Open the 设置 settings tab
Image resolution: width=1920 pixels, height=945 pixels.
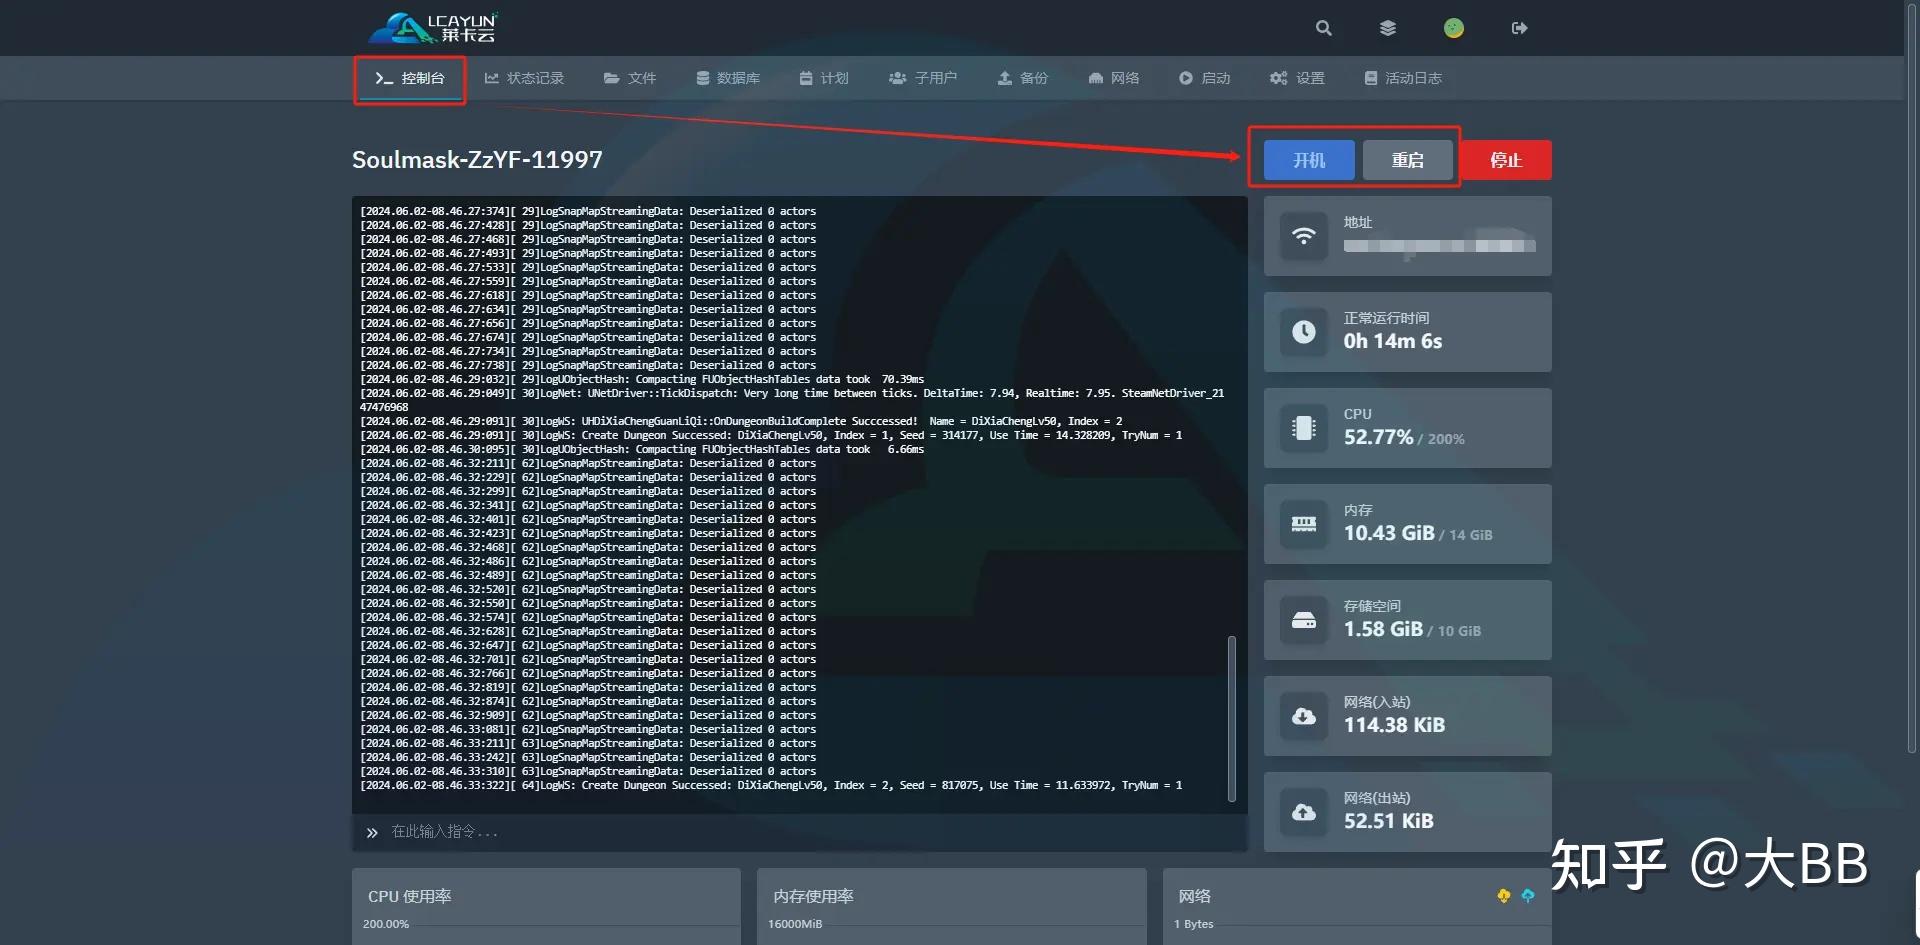coord(1297,78)
